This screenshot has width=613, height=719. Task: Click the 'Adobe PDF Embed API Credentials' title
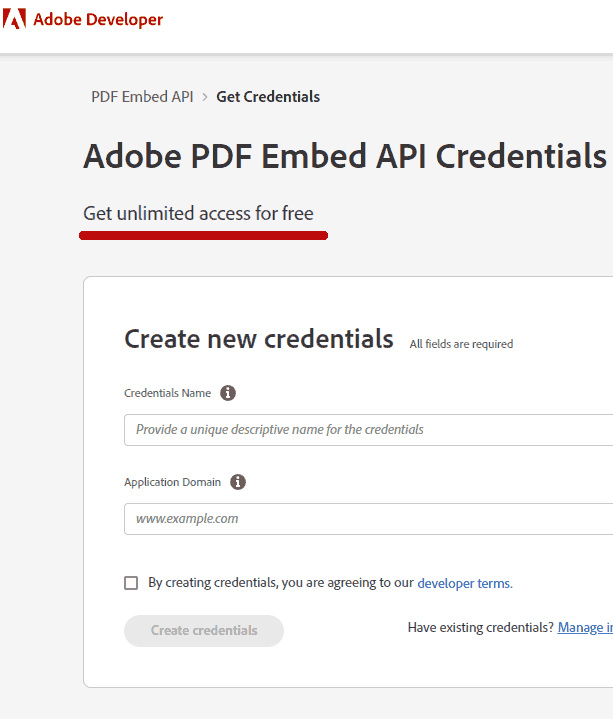pyautogui.click(x=345, y=156)
